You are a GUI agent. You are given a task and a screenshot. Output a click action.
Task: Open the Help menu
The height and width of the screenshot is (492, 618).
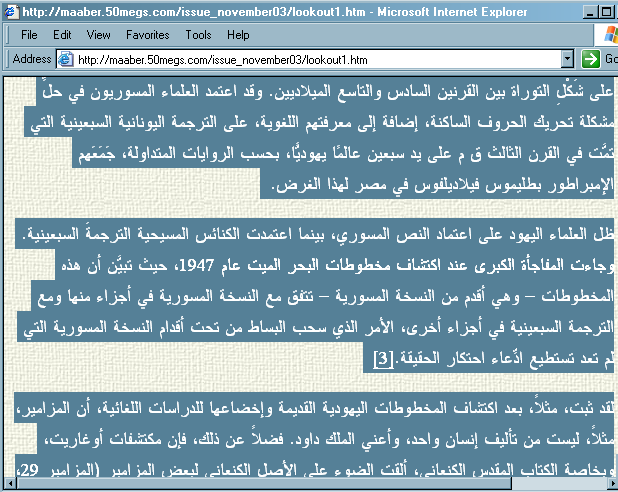click(238, 35)
